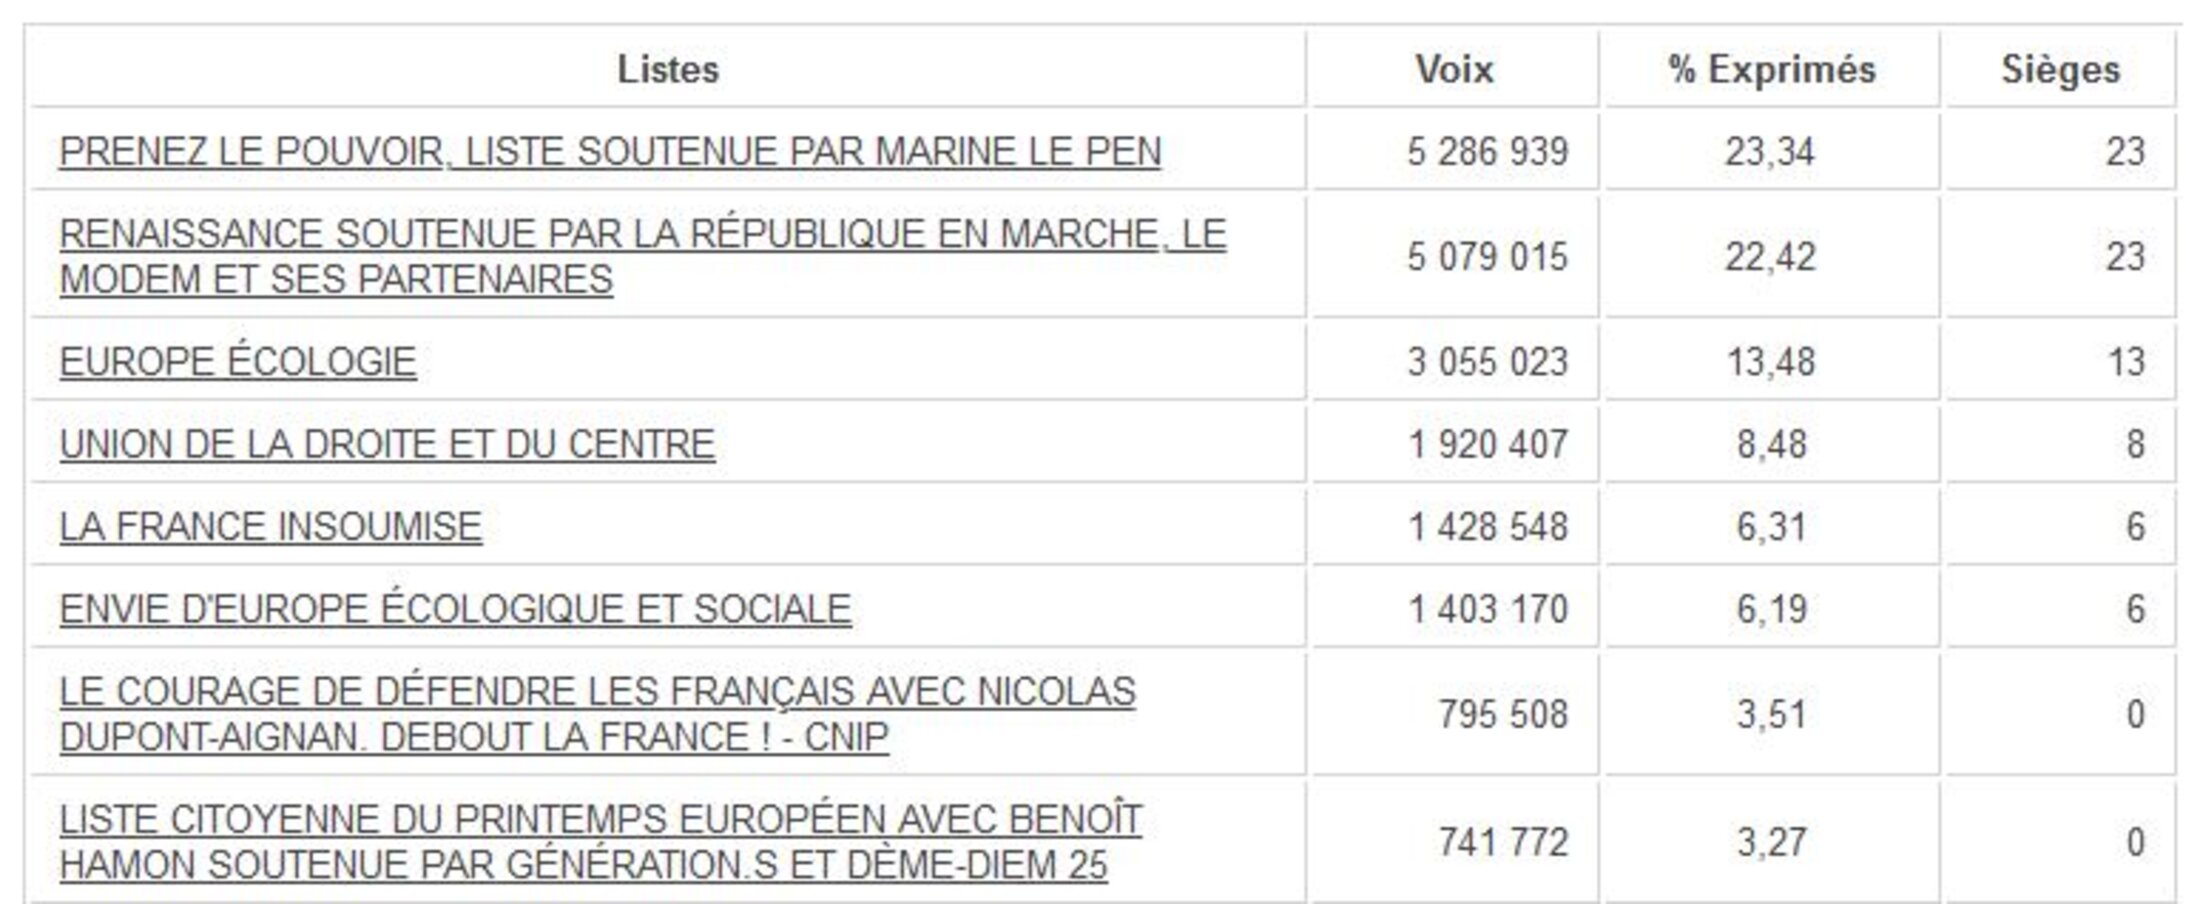Image resolution: width=2200 pixels, height=904 pixels.
Task: Click the Dupont-Aignan Debout la France link
Action: (597, 692)
